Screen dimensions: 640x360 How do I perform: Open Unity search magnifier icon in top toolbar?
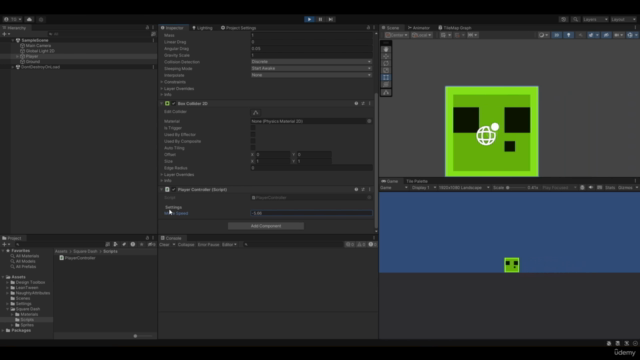coord(575,20)
